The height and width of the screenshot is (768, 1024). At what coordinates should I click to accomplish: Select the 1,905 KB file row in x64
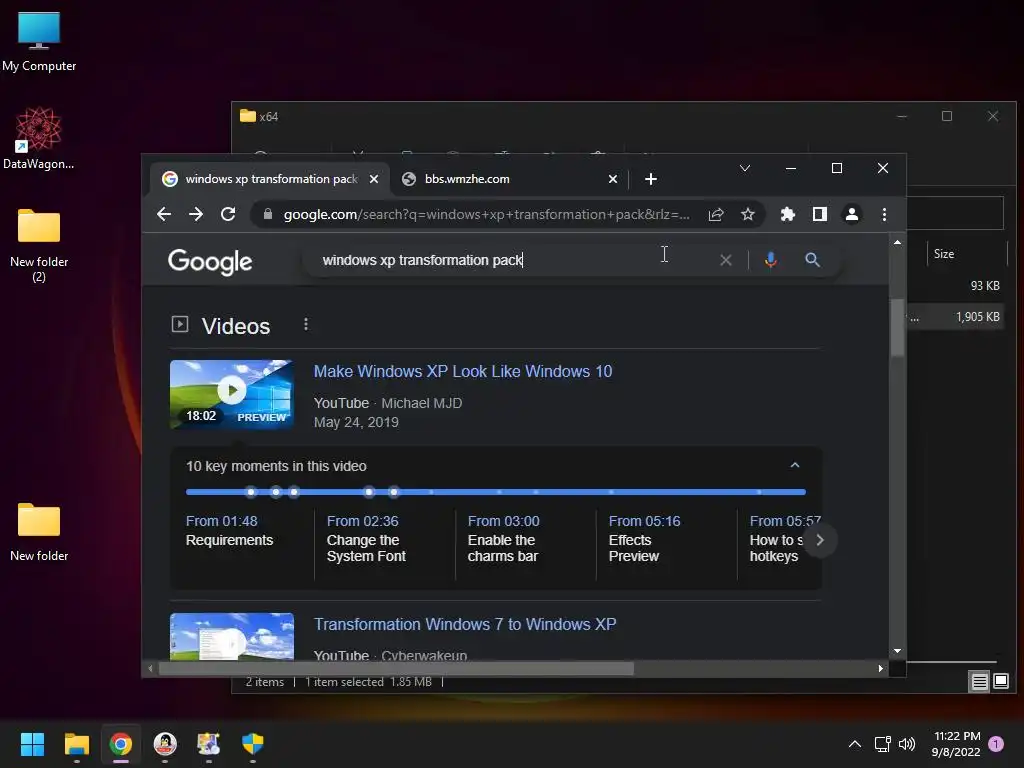pyautogui.click(x=955, y=317)
